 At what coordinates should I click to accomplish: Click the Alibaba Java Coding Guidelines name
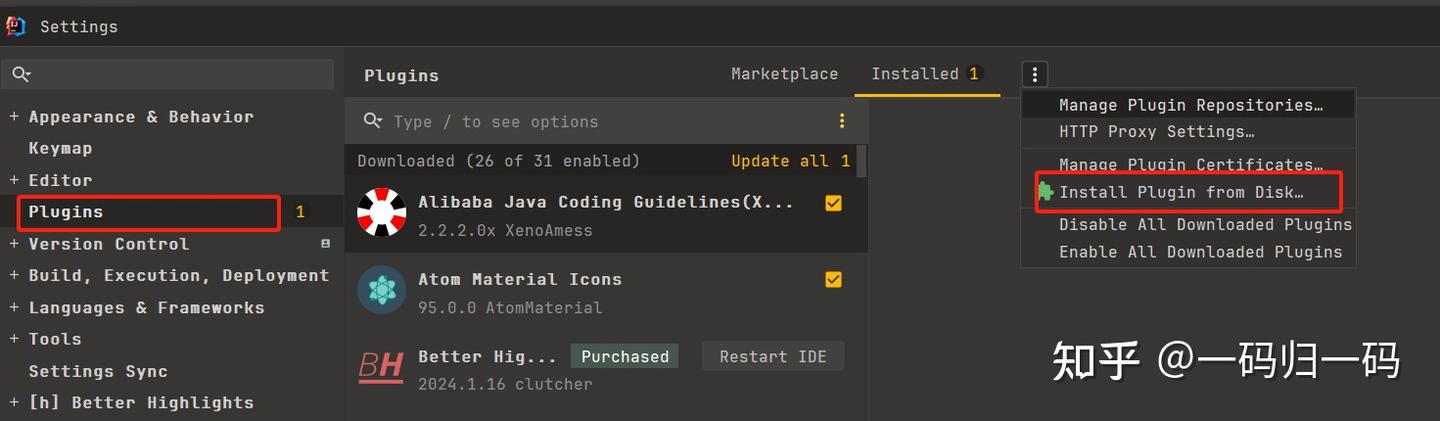[606, 202]
